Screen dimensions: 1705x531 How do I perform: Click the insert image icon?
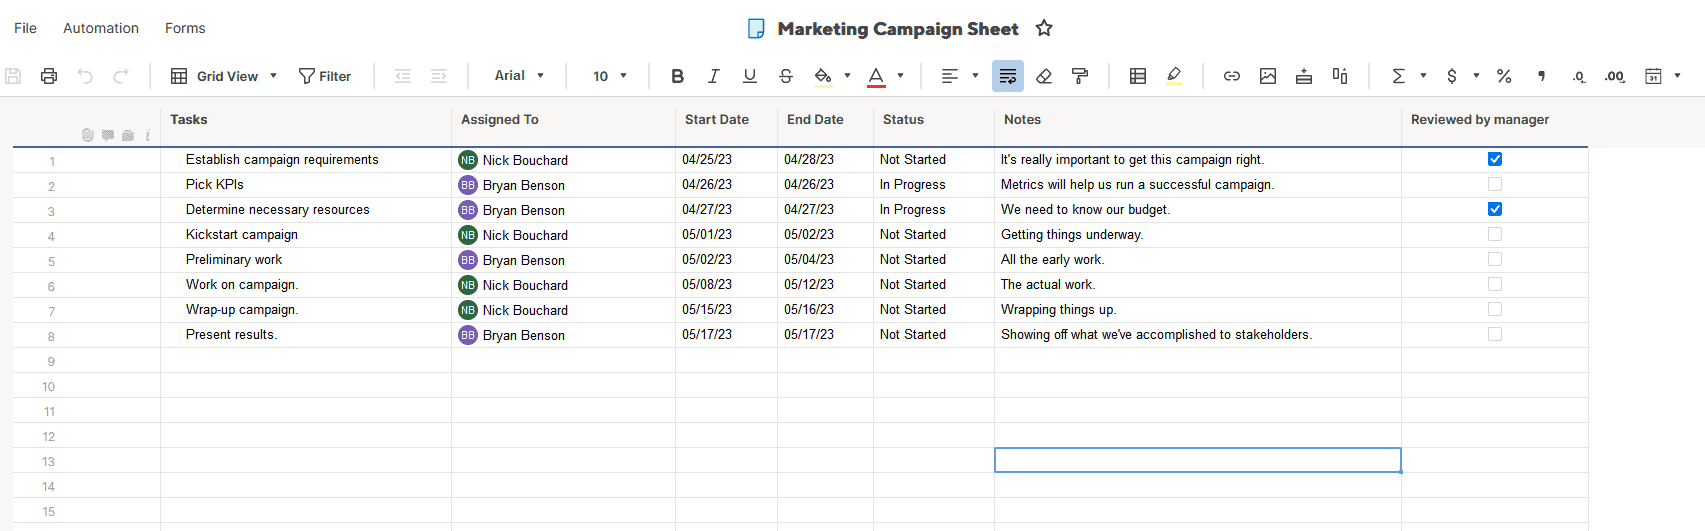(1268, 76)
